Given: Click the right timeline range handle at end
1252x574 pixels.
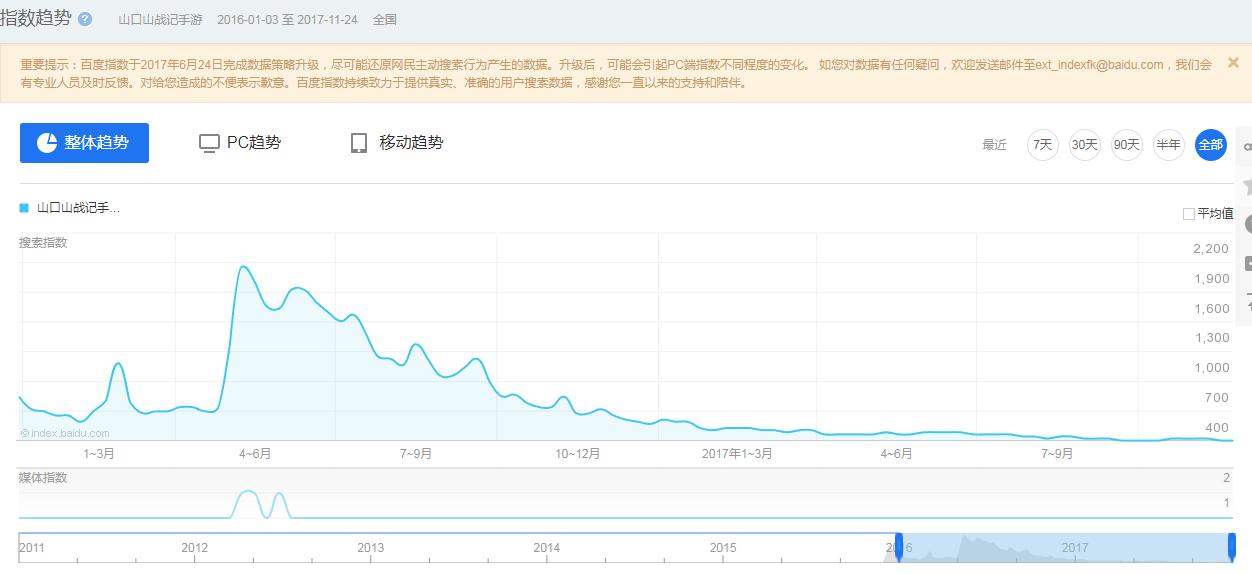Looking at the screenshot, I should pyautogui.click(x=1232, y=547).
